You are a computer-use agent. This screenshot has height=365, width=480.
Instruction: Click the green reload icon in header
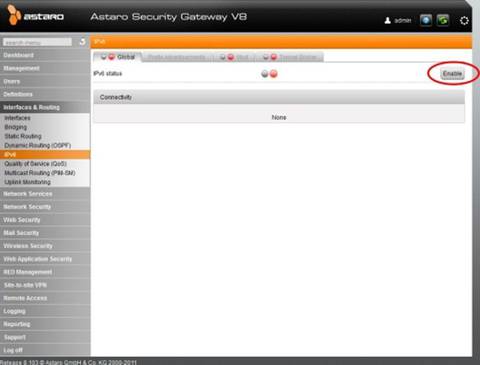click(443, 21)
